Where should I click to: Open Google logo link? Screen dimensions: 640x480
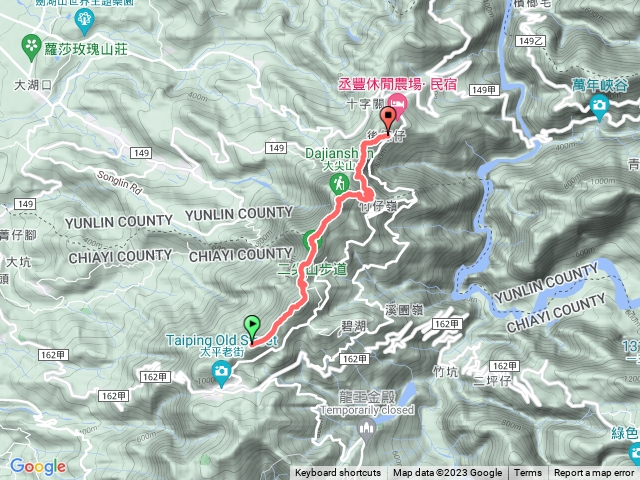click(38, 466)
